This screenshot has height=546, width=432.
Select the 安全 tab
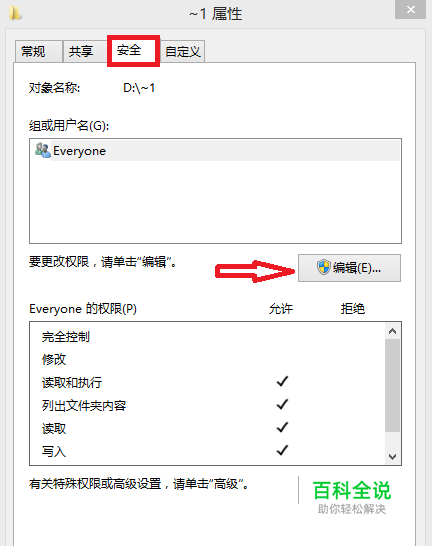click(133, 50)
